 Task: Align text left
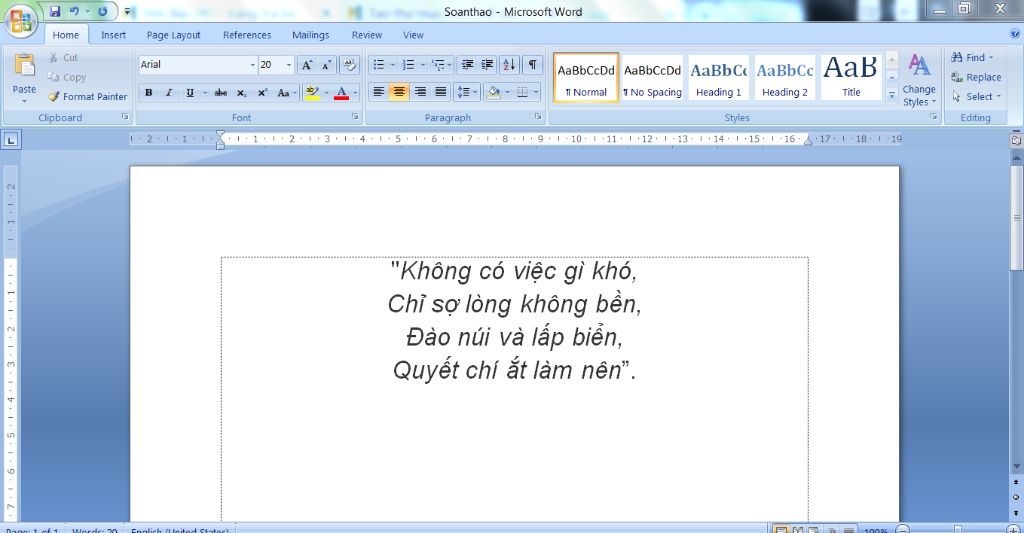[x=378, y=92]
